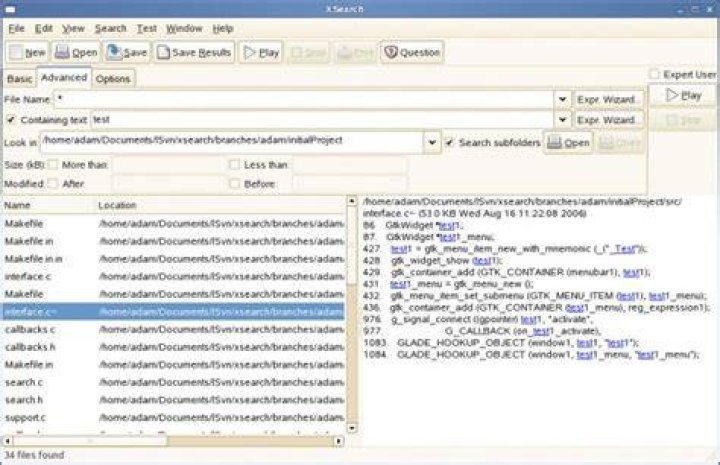Tick the Size More than checkbox
This screenshot has width=720, height=465.
click(53, 165)
